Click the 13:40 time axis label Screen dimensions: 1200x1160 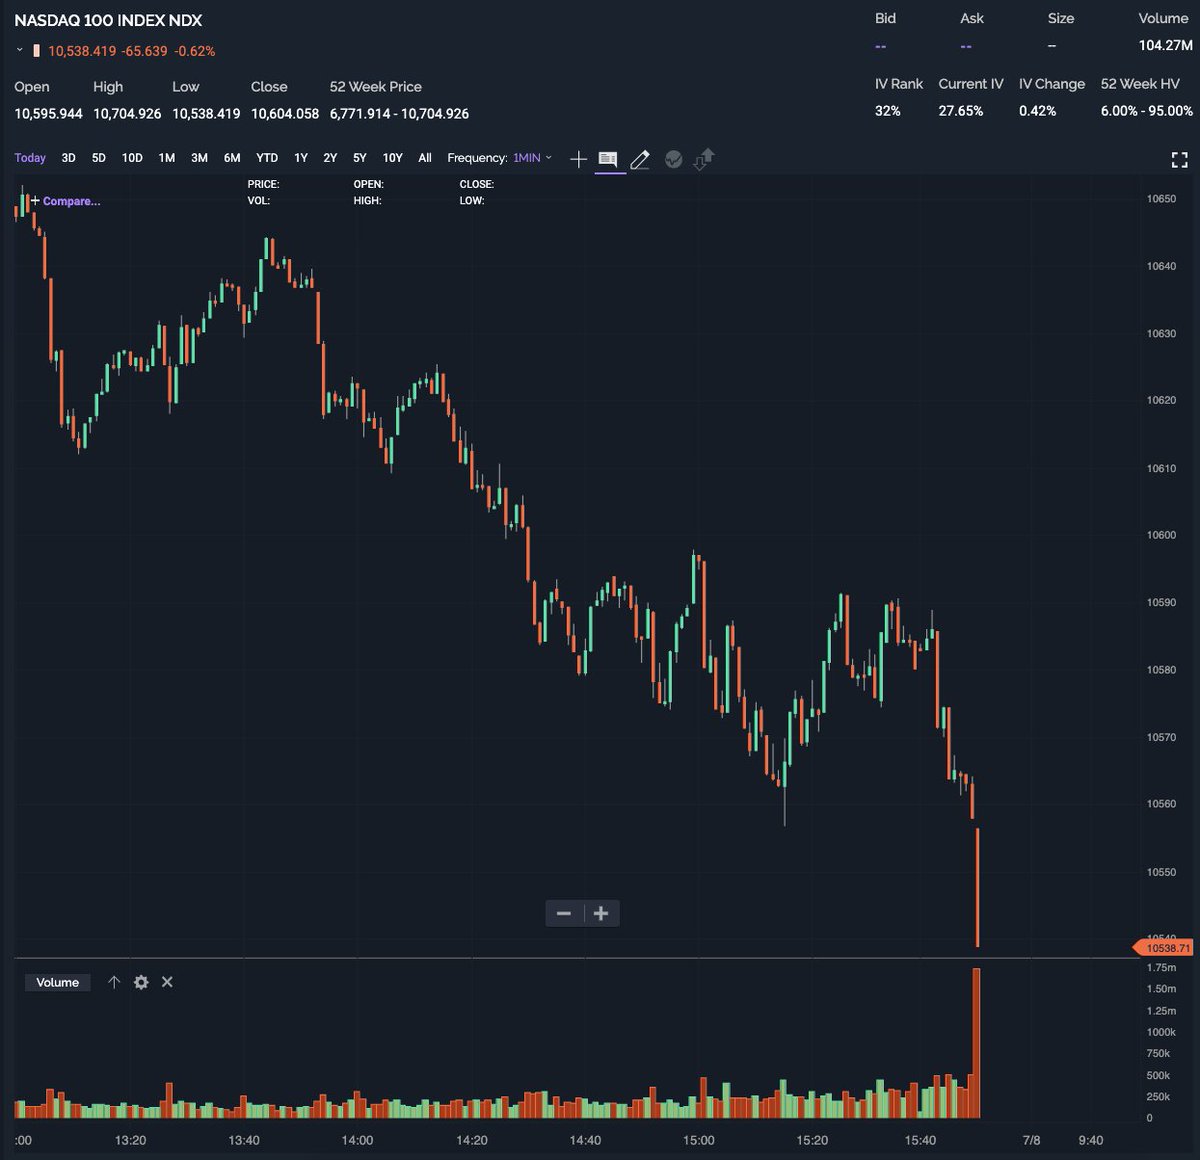(244, 1140)
